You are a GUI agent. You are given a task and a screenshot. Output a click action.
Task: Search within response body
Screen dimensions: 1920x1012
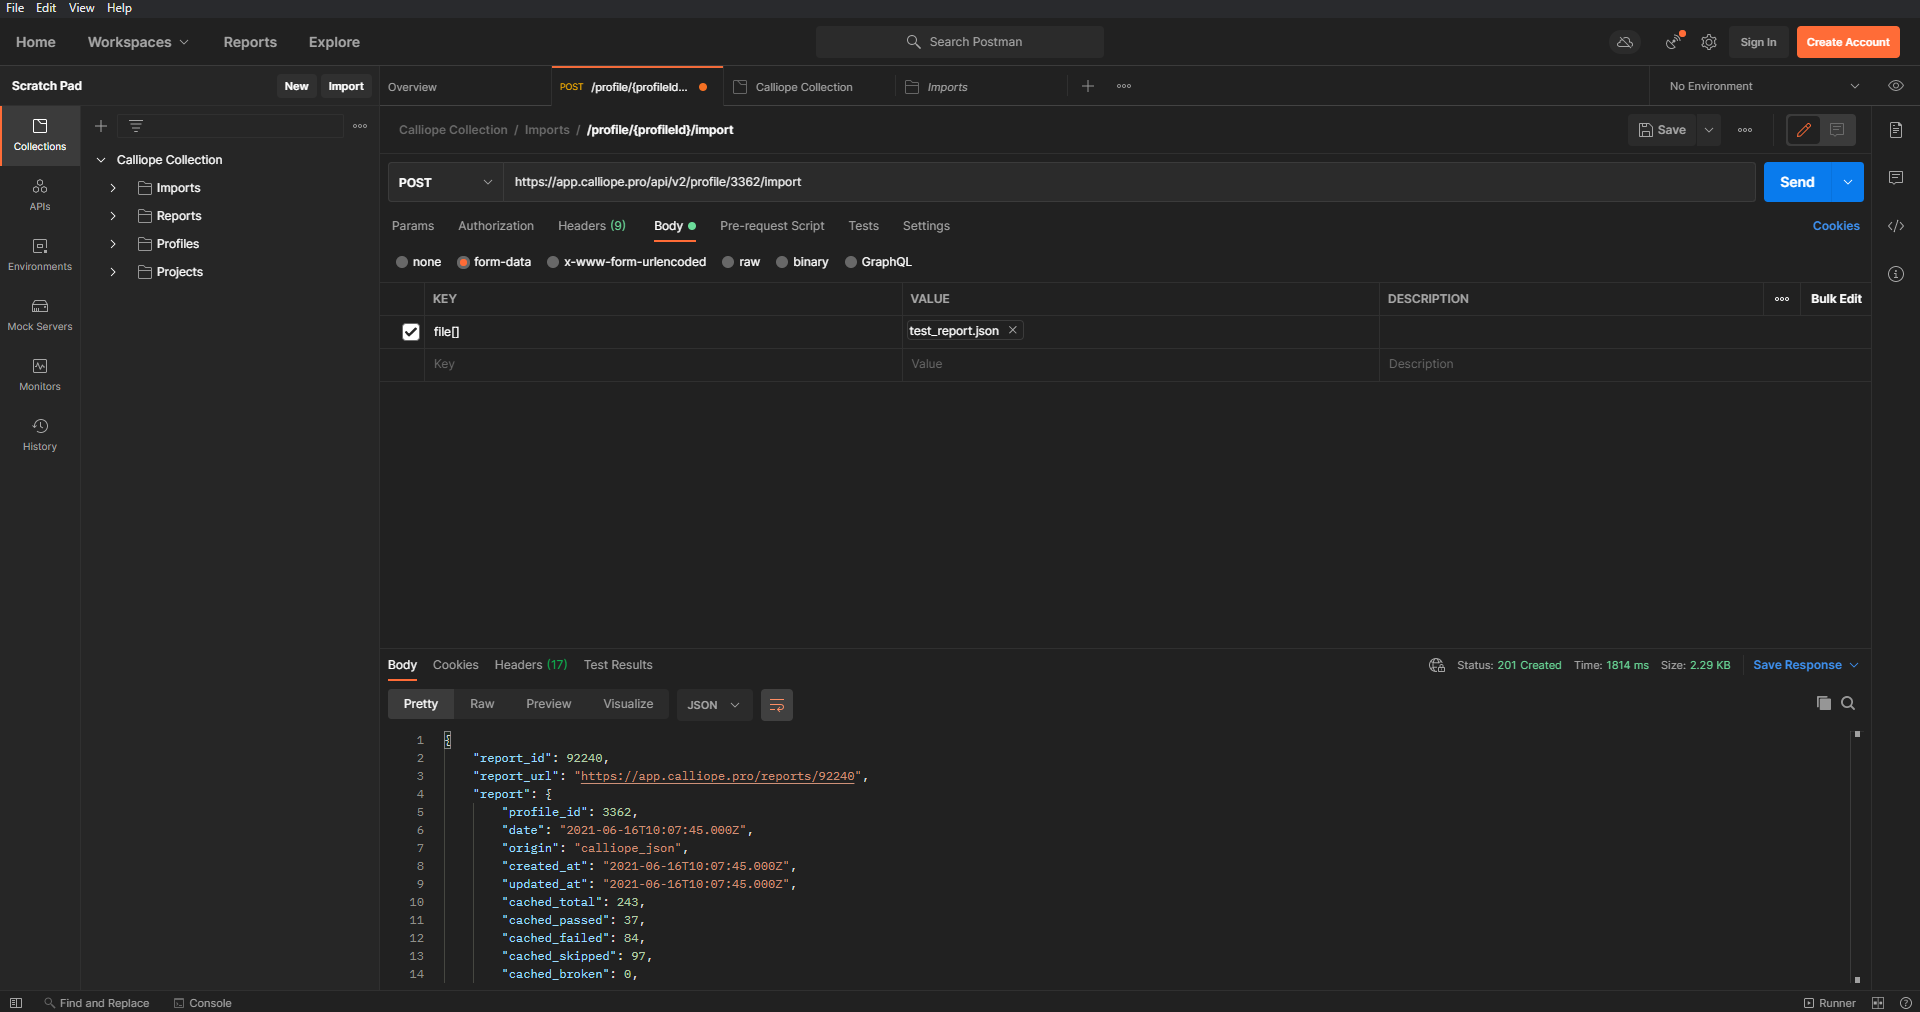(1848, 703)
